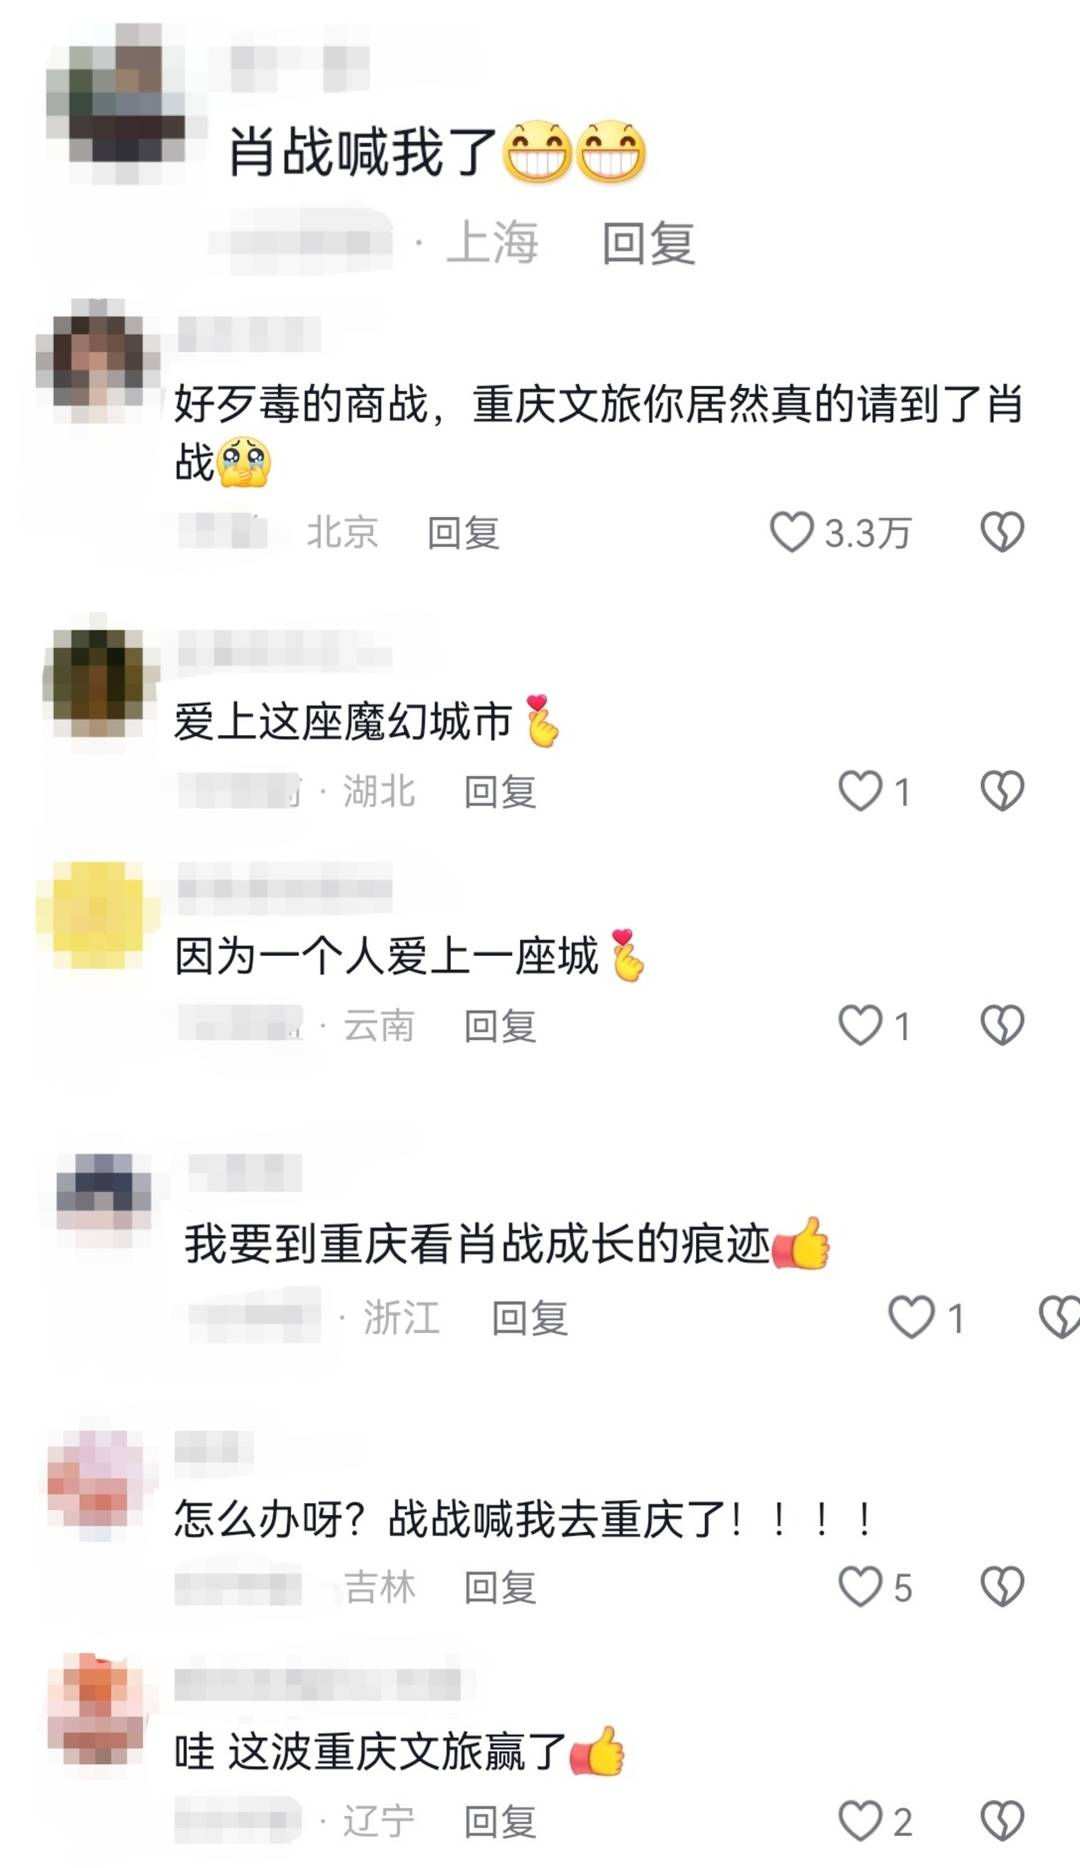Open avatar of 好歹毒的商战 commenter
This screenshot has height=1868, width=1080.
click(x=97, y=360)
